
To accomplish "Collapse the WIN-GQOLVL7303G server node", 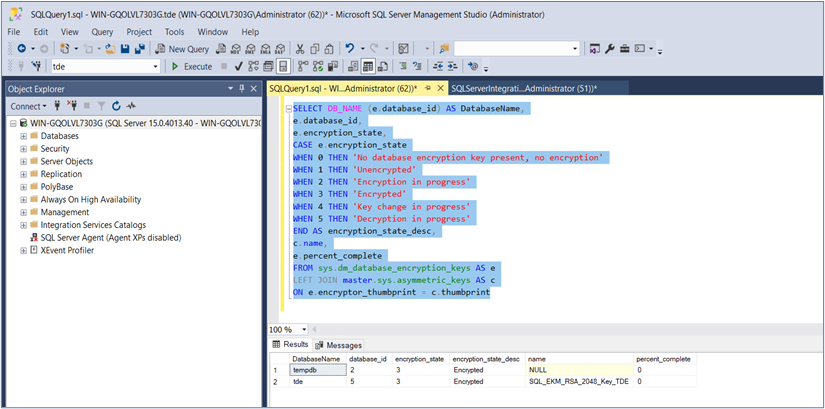I will coord(13,123).
